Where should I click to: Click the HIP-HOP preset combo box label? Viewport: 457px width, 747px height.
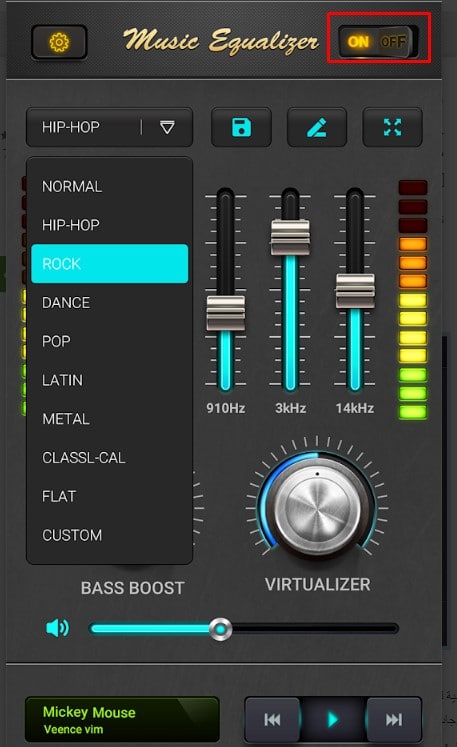[x=71, y=127]
